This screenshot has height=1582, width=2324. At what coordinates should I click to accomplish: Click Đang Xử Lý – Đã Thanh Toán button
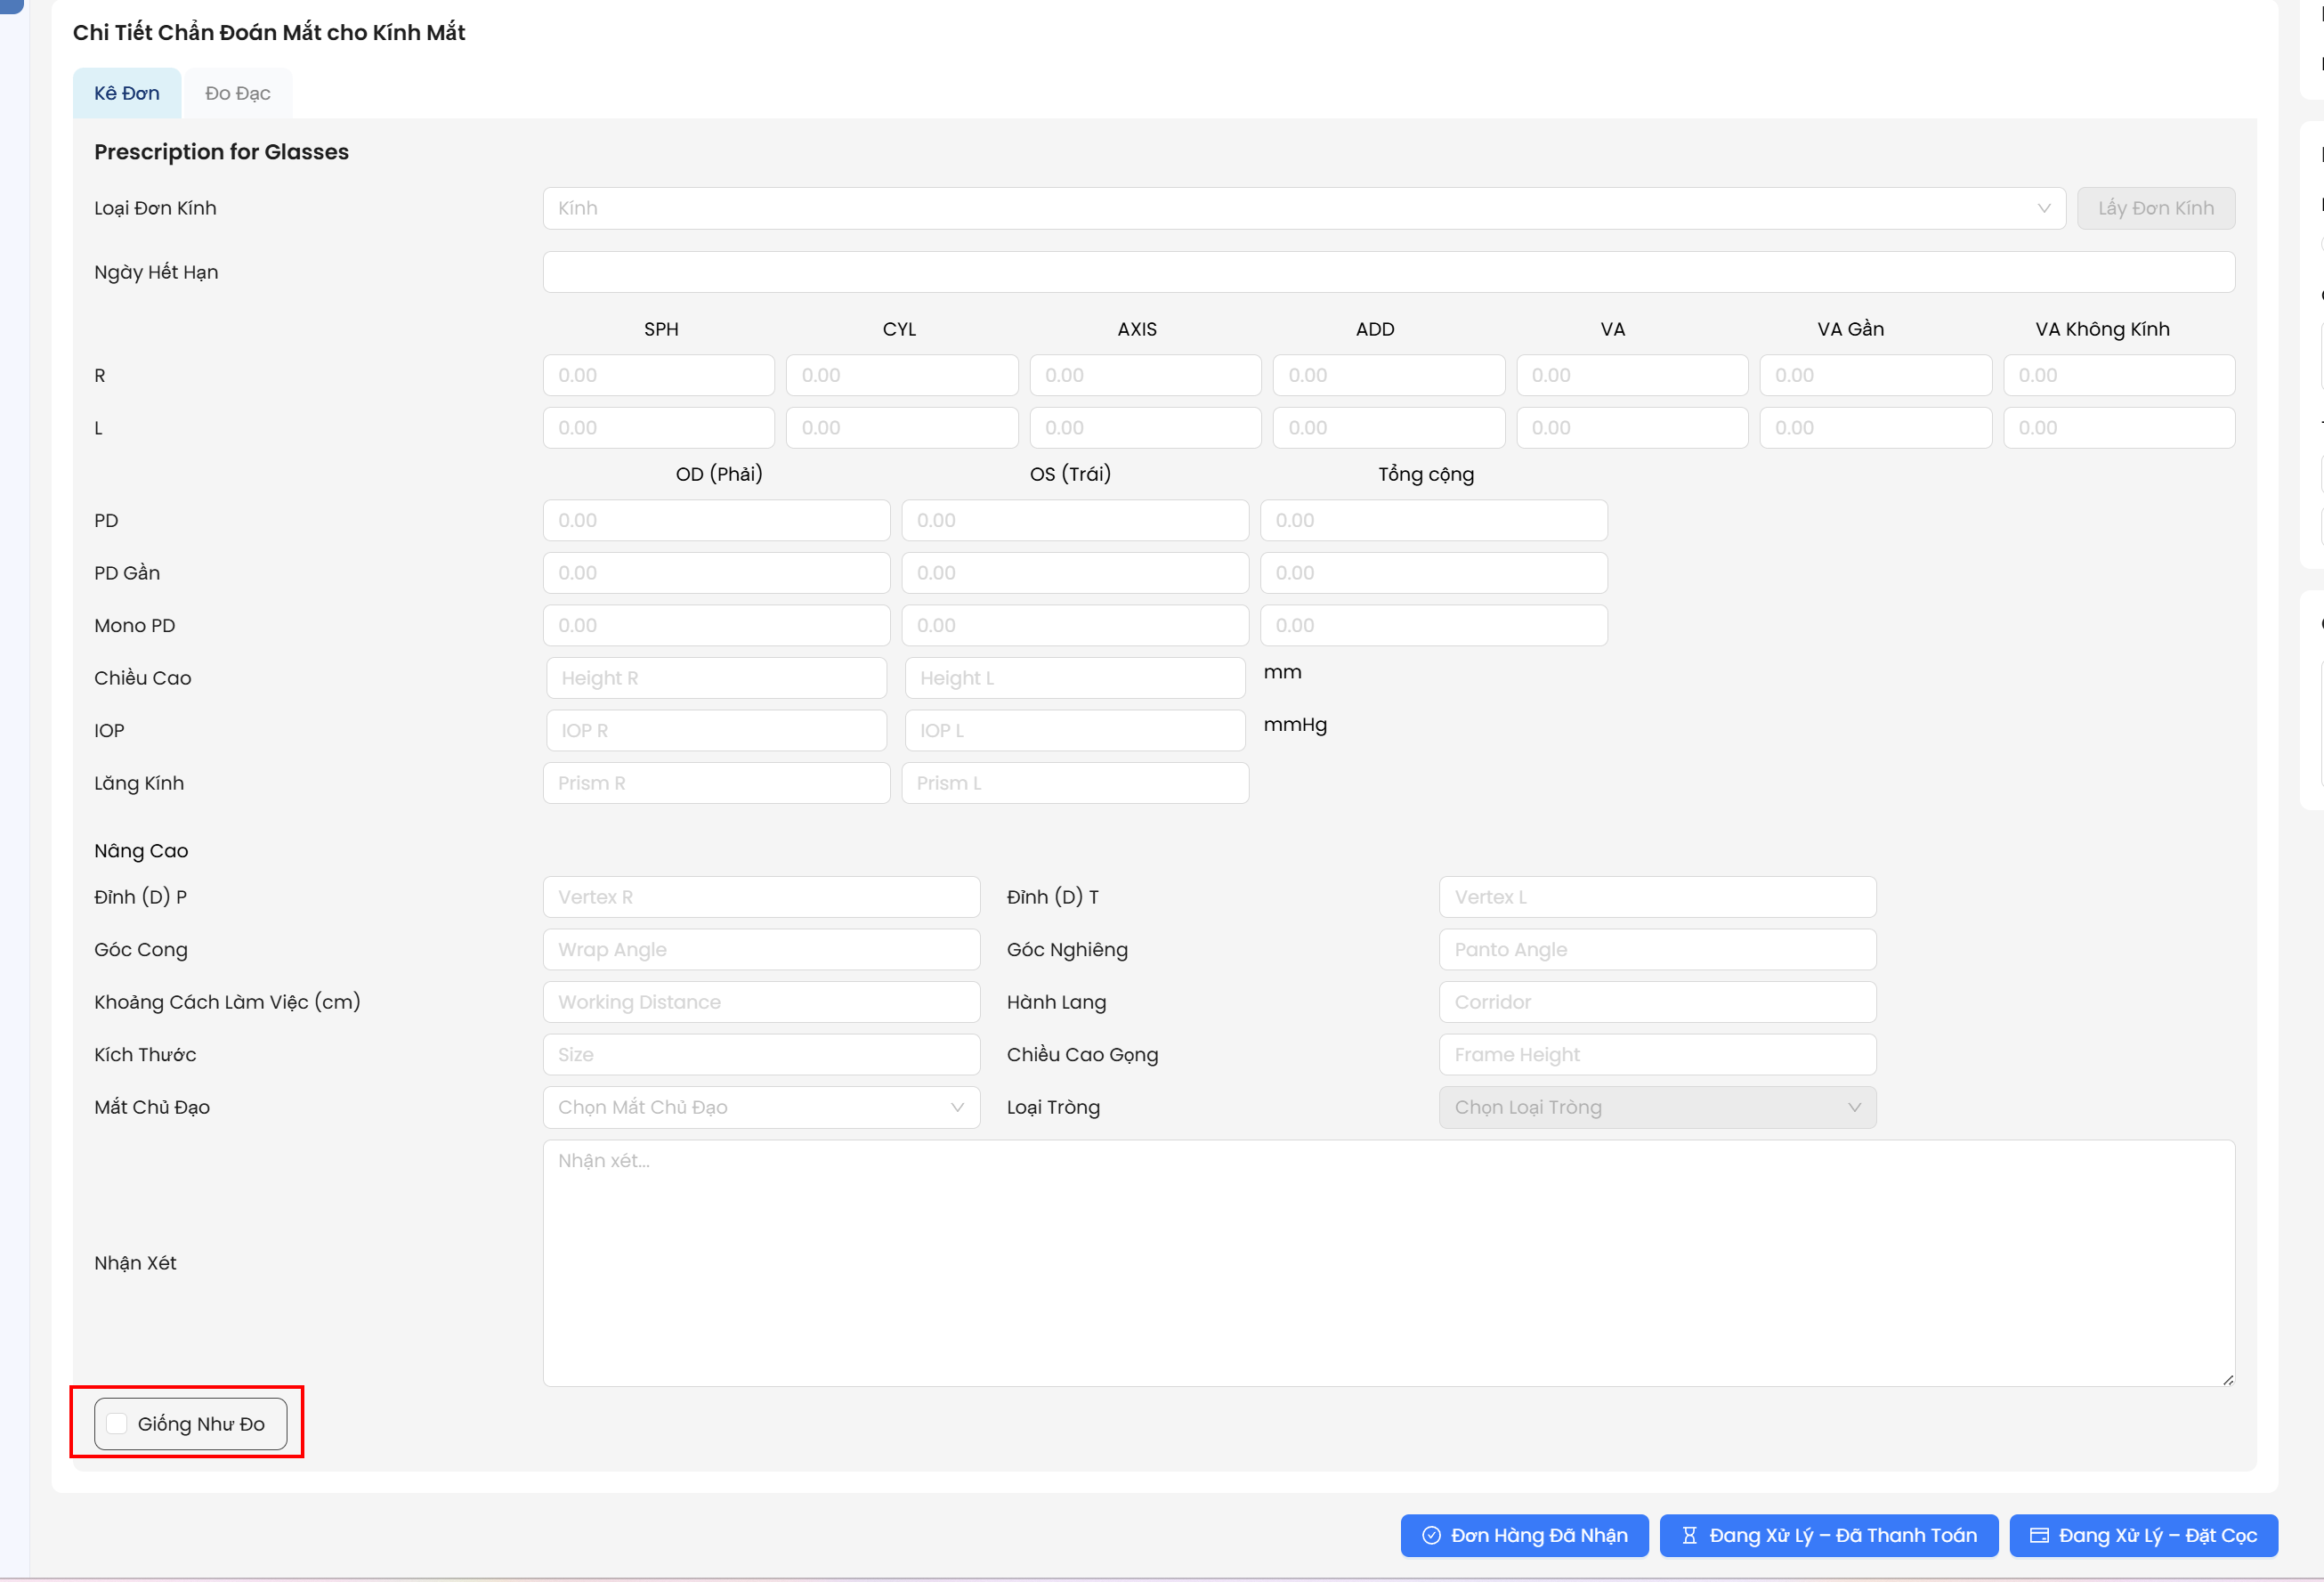point(1829,1536)
